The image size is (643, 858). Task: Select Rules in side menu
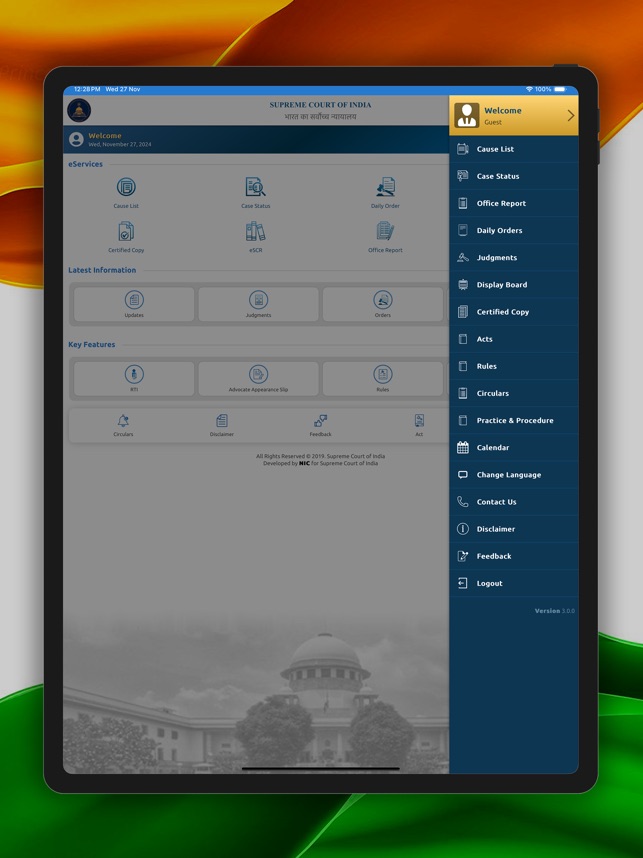(513, 366)
